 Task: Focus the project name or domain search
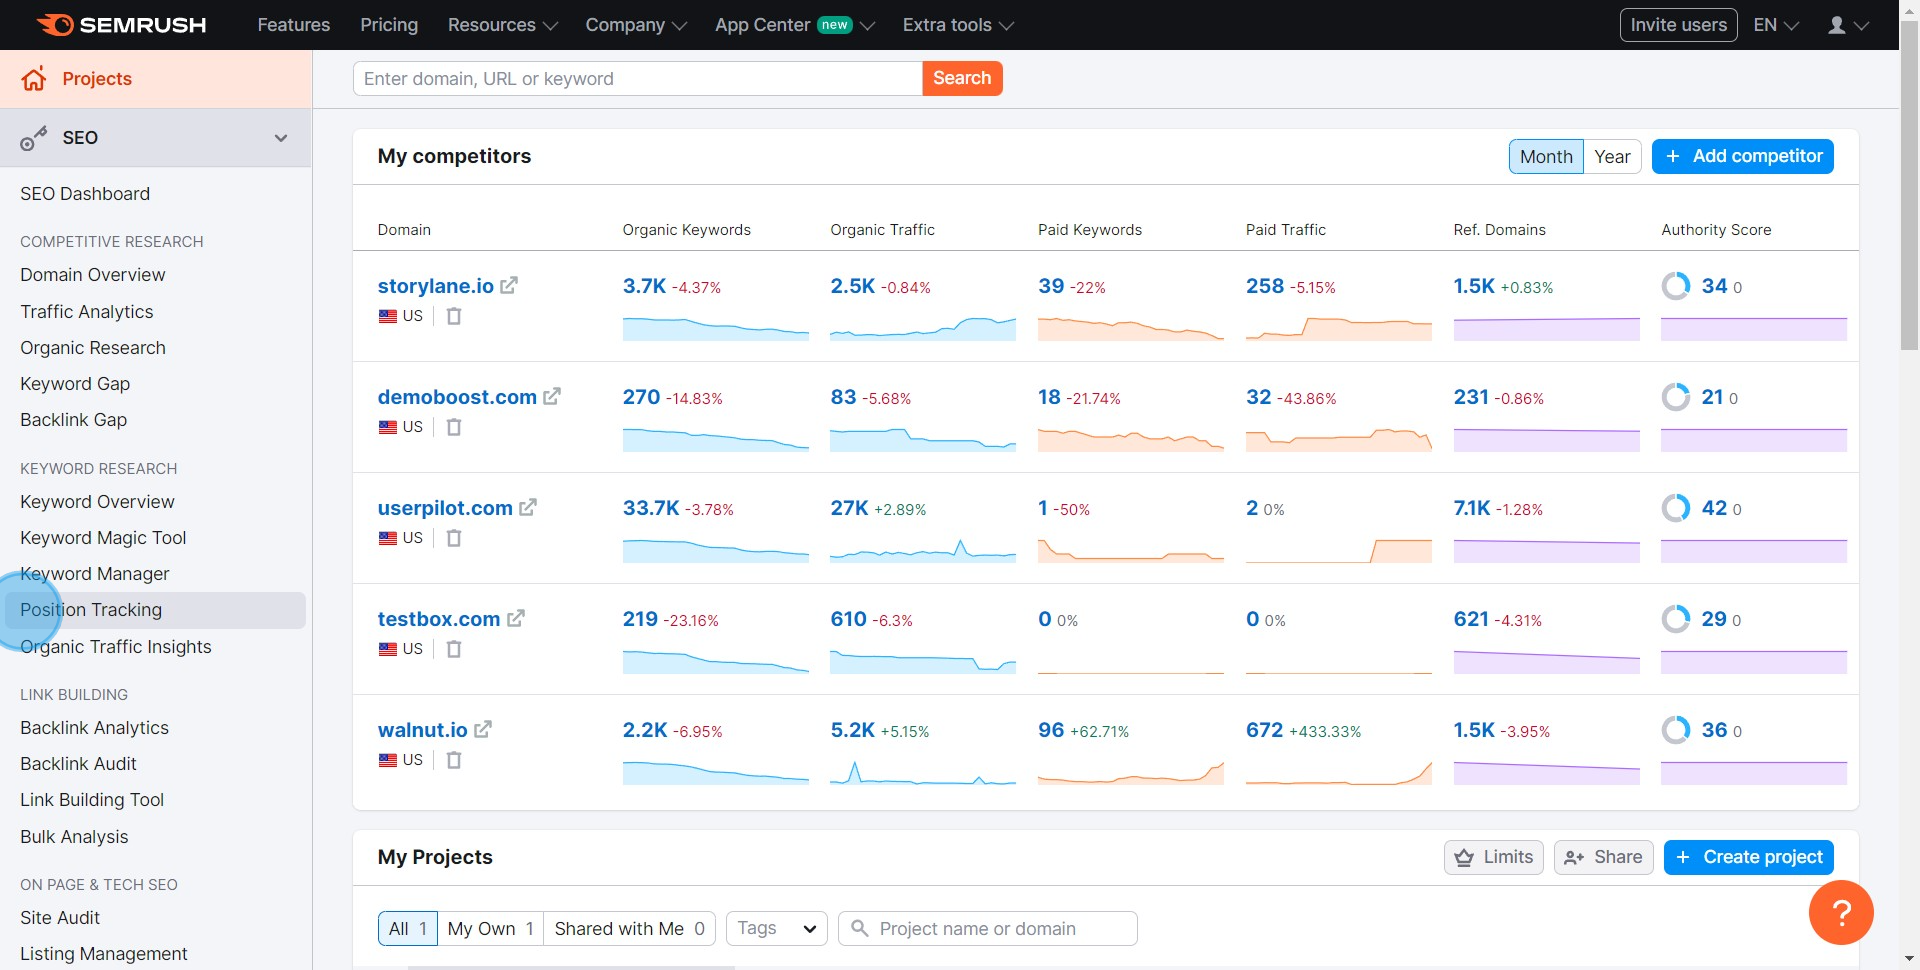click(x=988, y=928)
